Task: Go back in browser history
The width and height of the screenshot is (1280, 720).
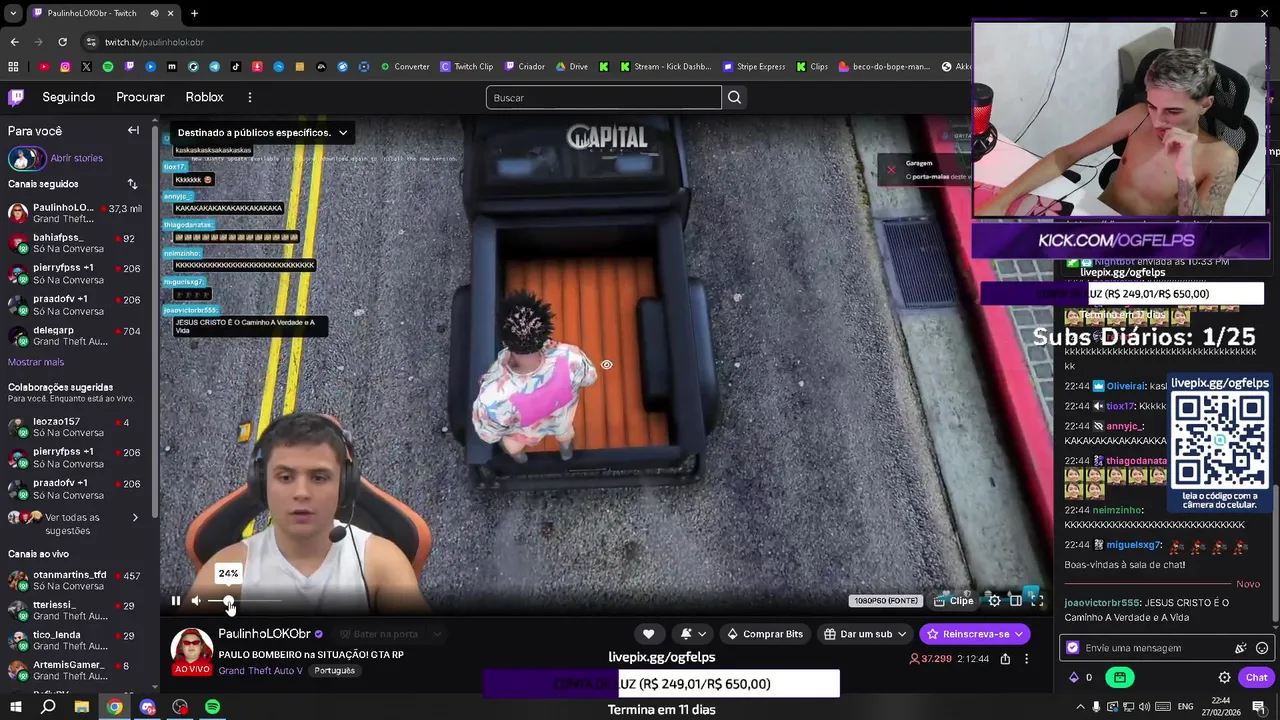Action: coord(14,42)
